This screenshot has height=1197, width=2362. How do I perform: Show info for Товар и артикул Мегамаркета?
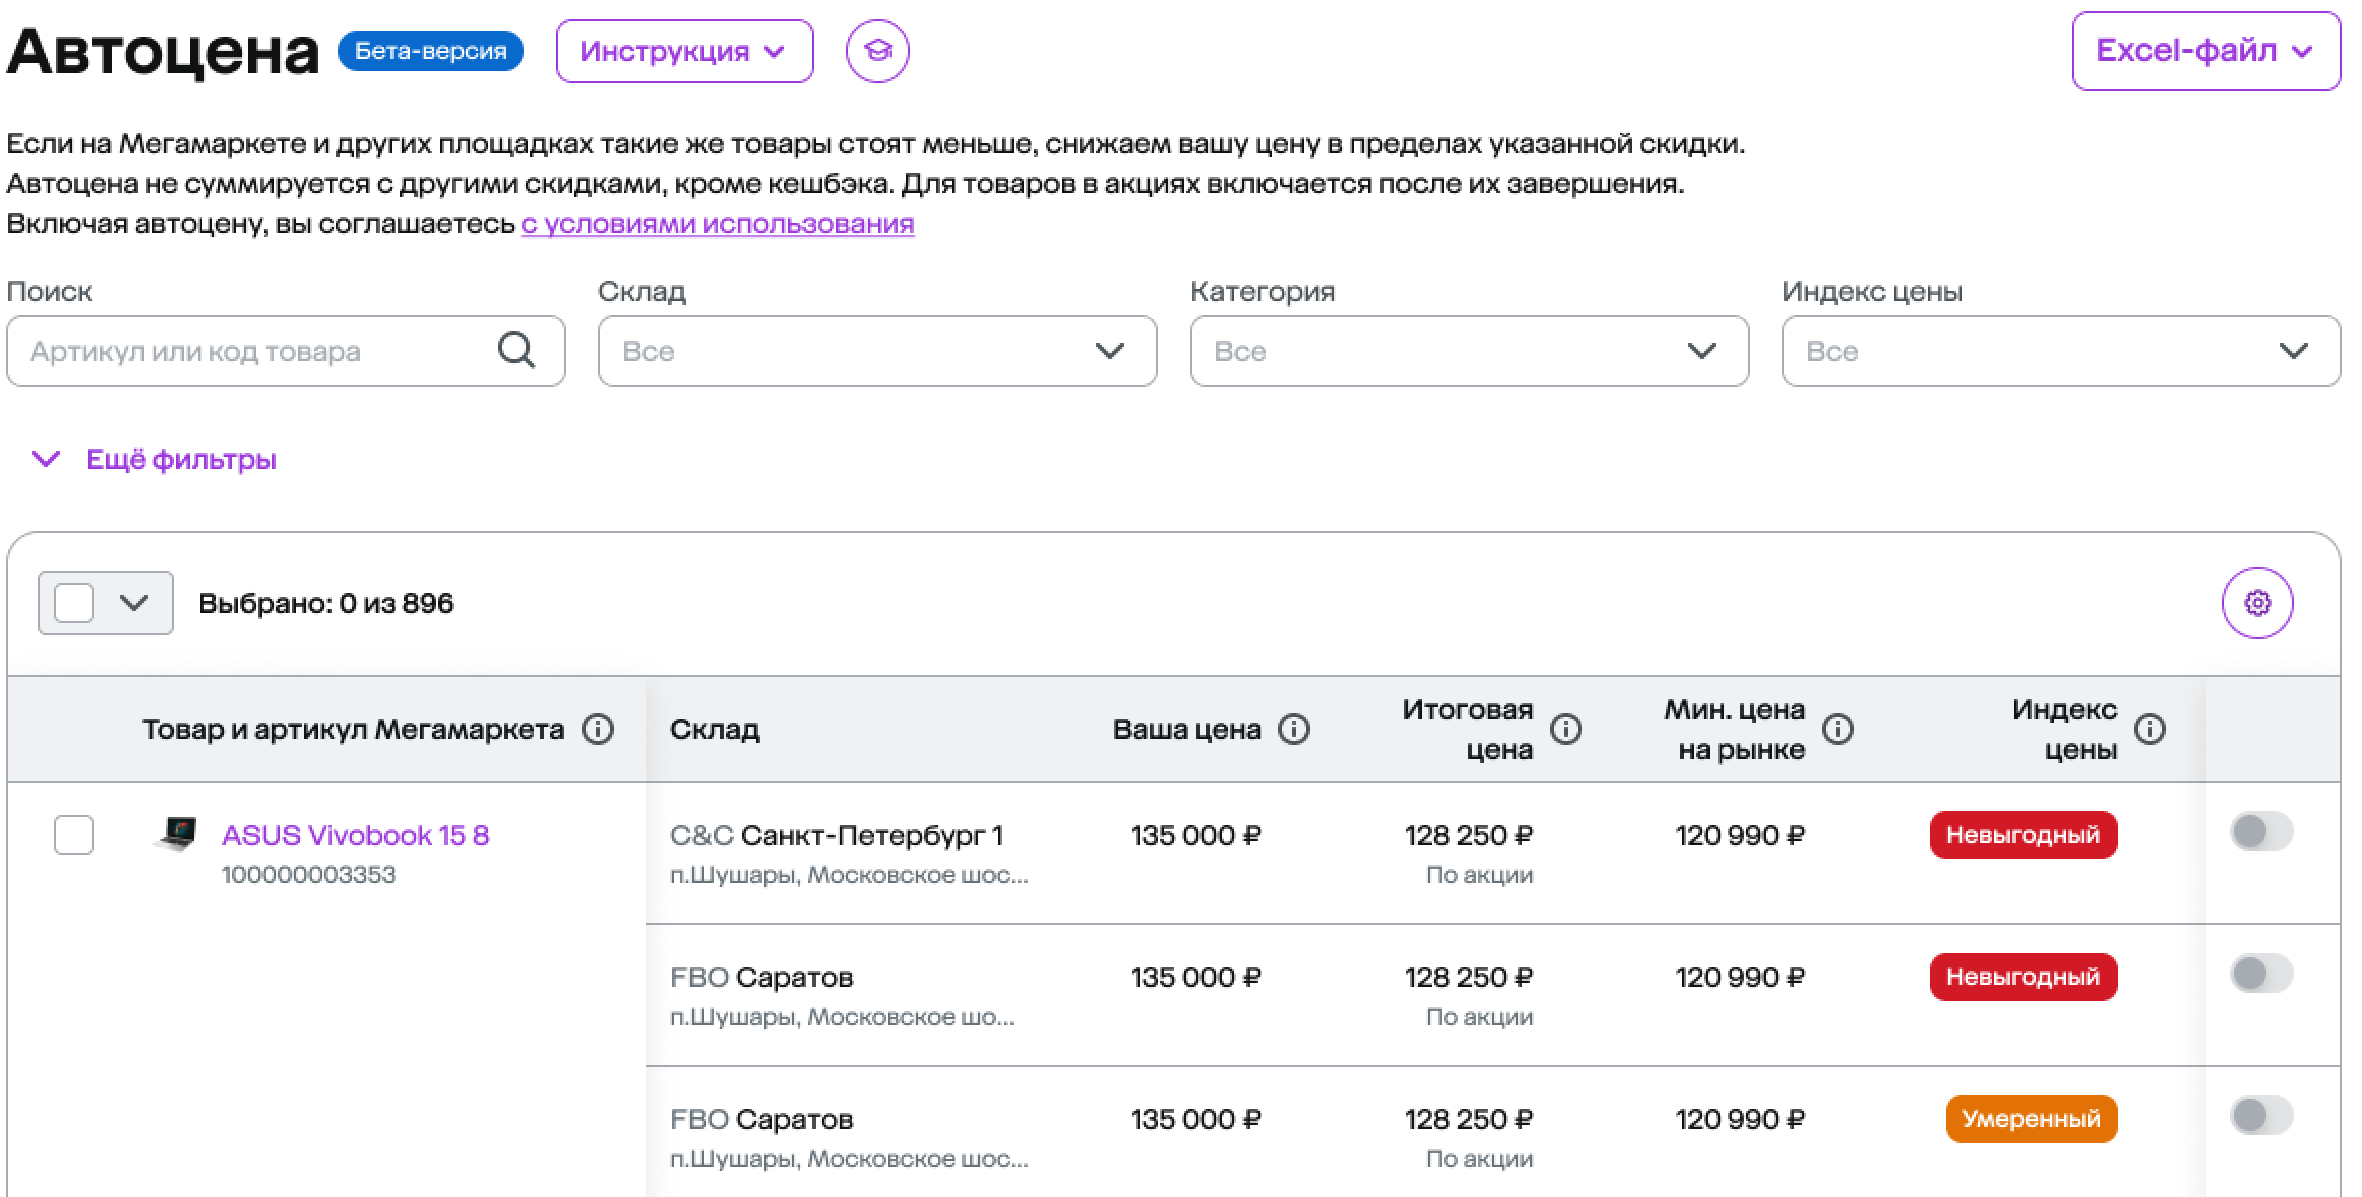pos(598,729)
